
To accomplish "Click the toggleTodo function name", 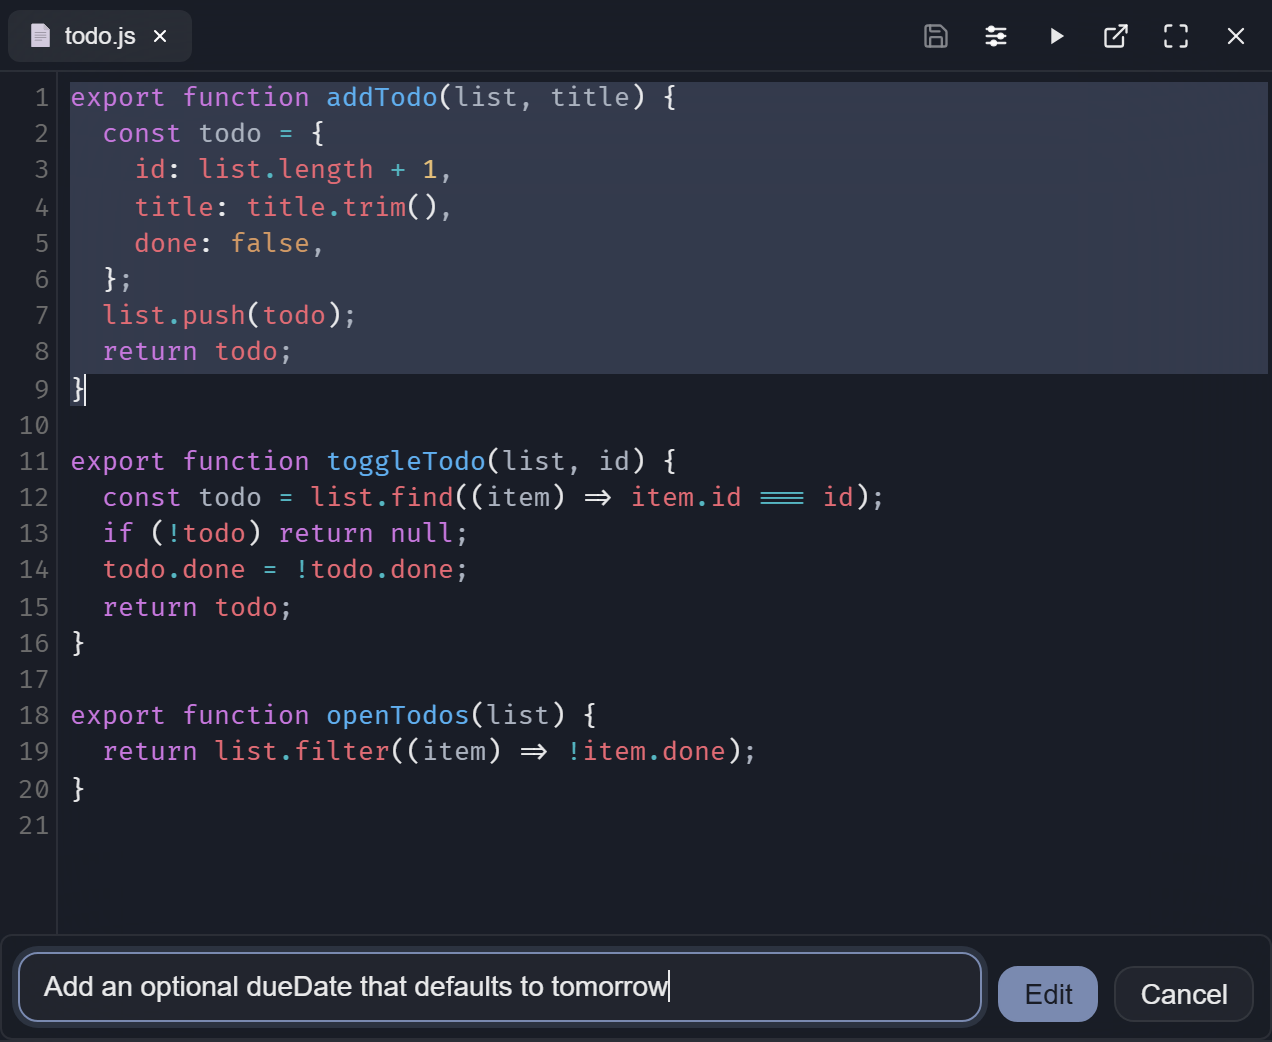I will click(406, 461).
